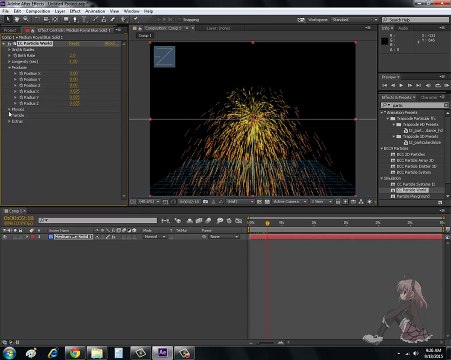Select the Puppet Pin tool

click(136, 20)
